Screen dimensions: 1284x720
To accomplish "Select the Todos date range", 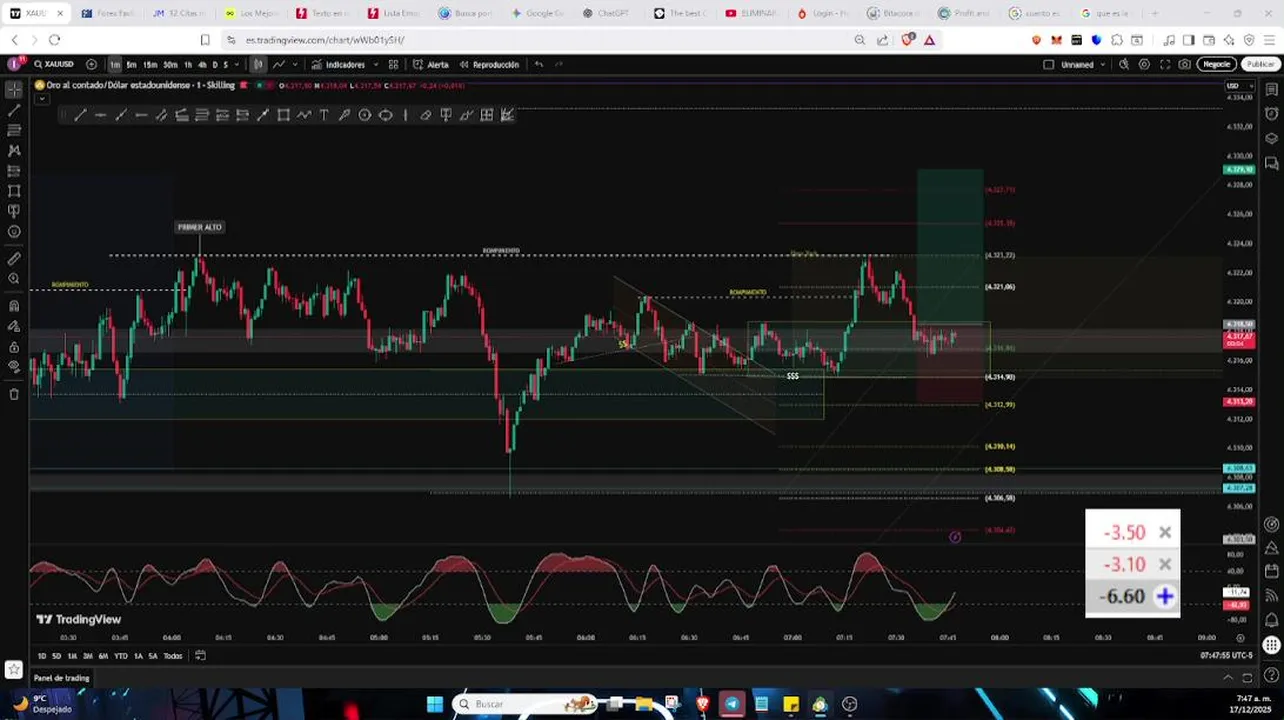I will [173, 656].
